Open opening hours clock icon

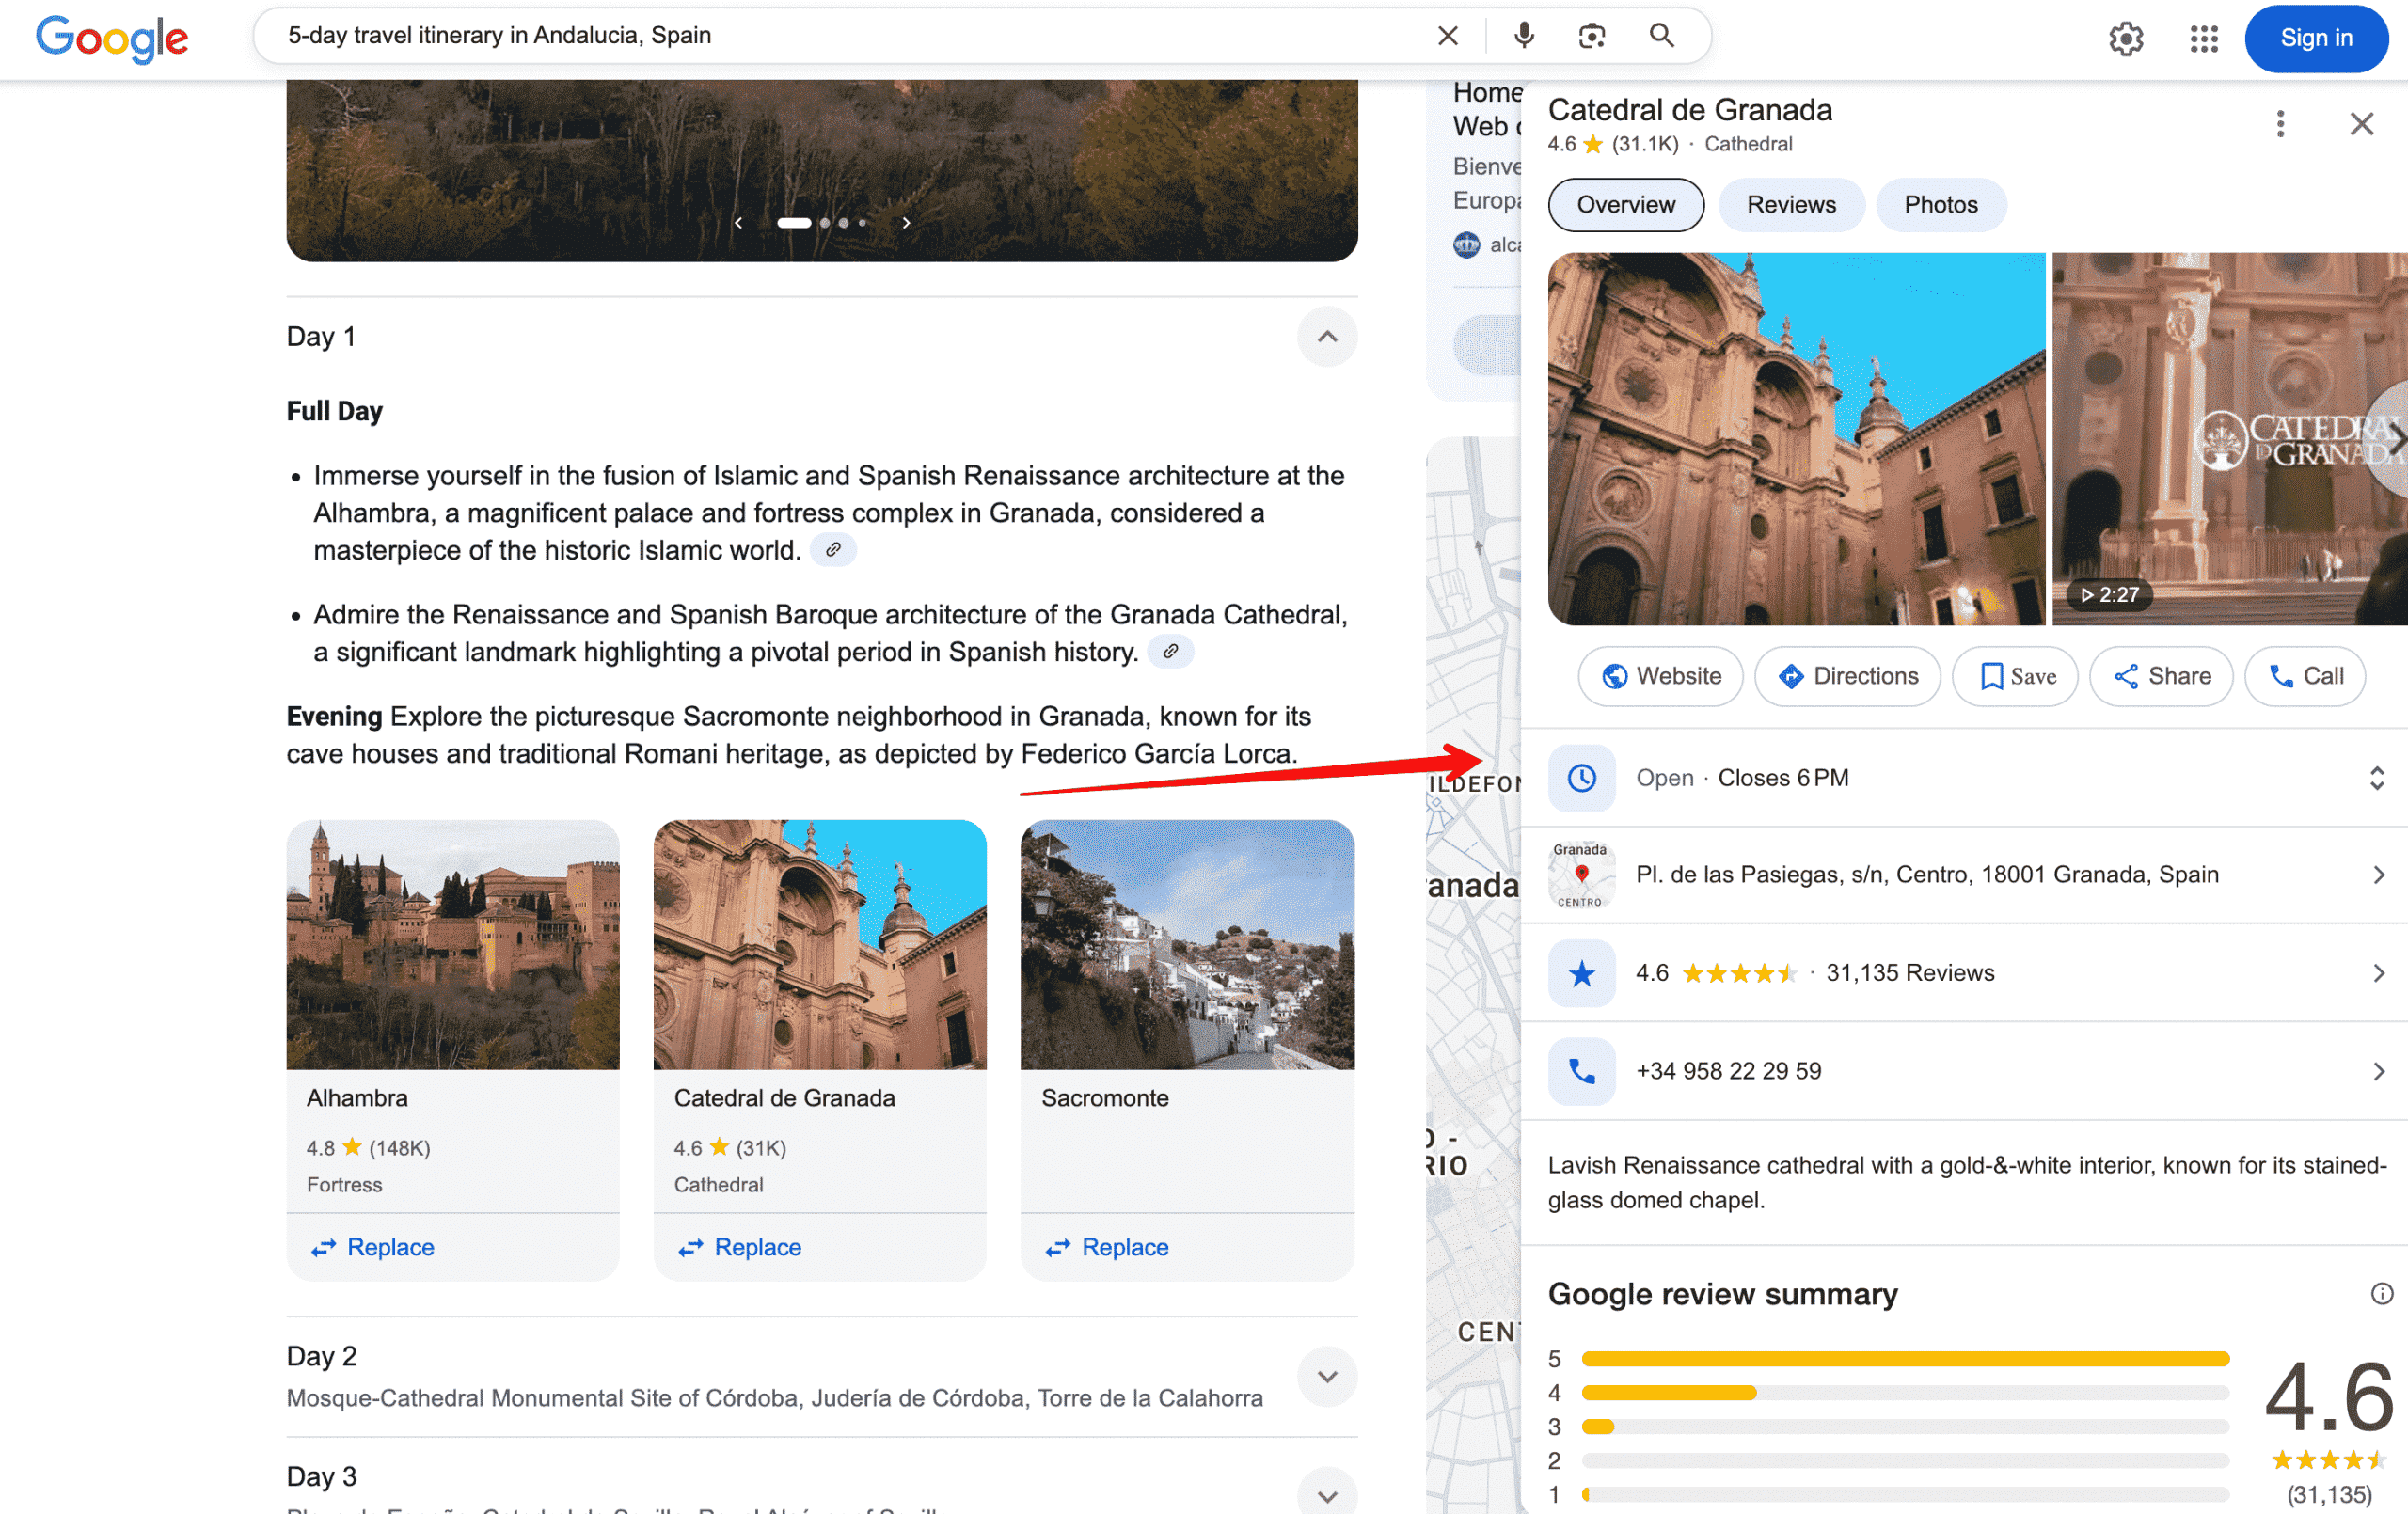pos(1581,778)
